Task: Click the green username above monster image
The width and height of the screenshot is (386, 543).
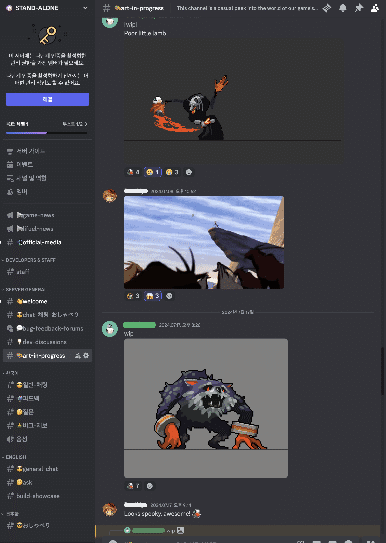Action: click(x=140, y=325)
